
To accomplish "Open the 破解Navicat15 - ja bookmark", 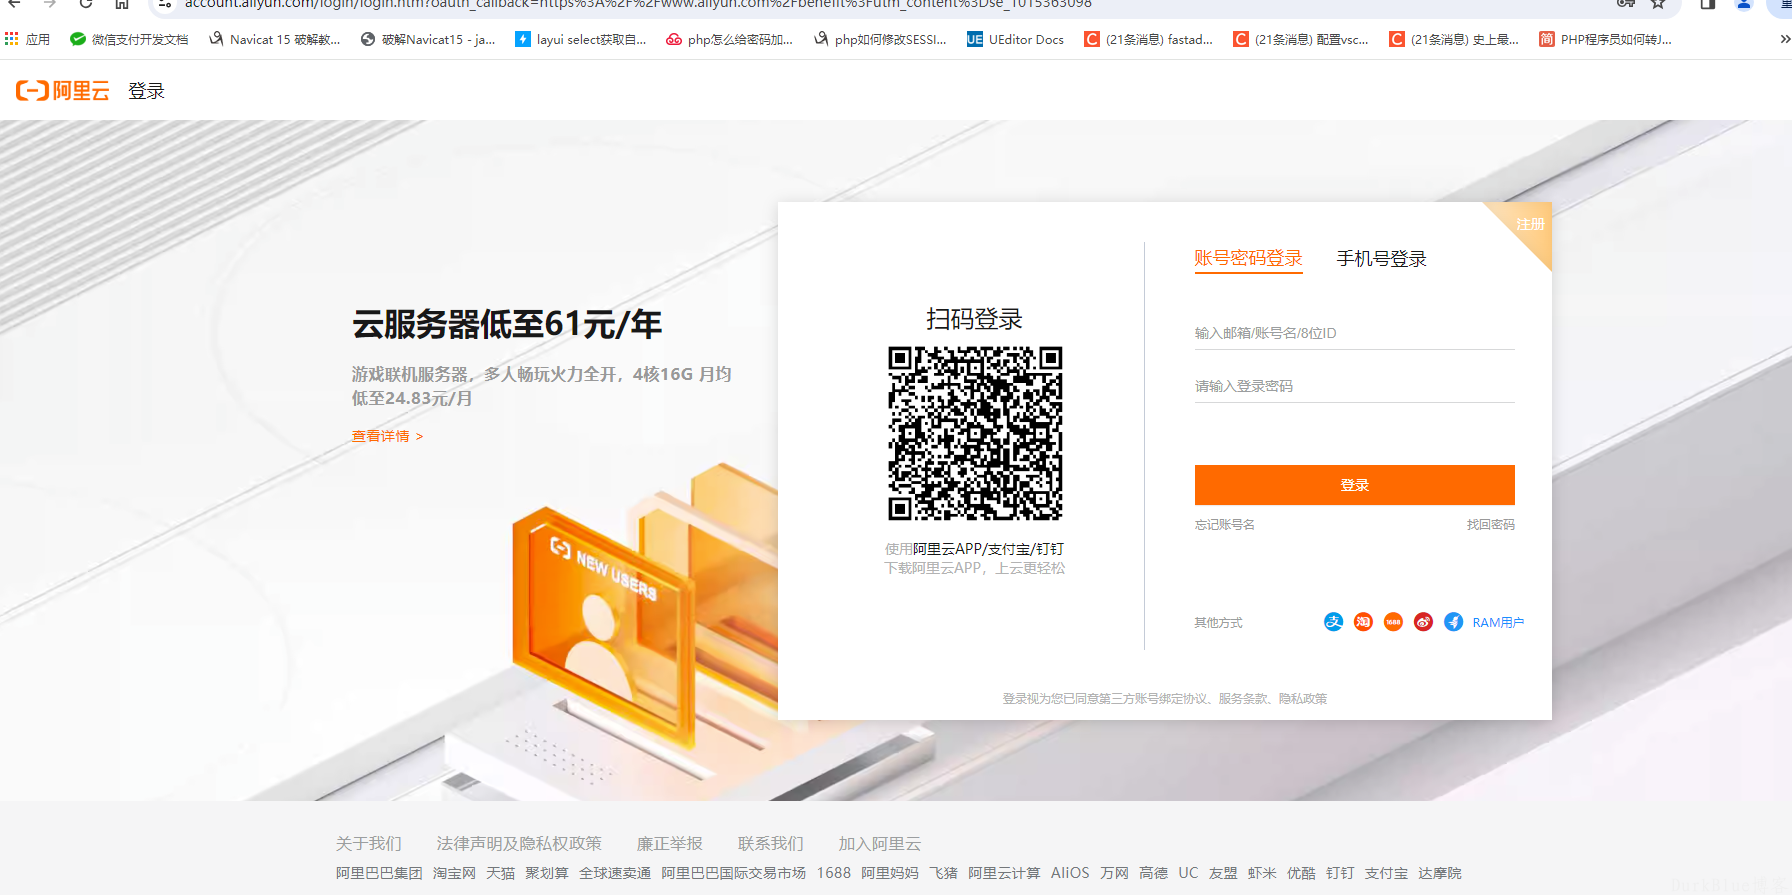I will [x=428, y=40].
